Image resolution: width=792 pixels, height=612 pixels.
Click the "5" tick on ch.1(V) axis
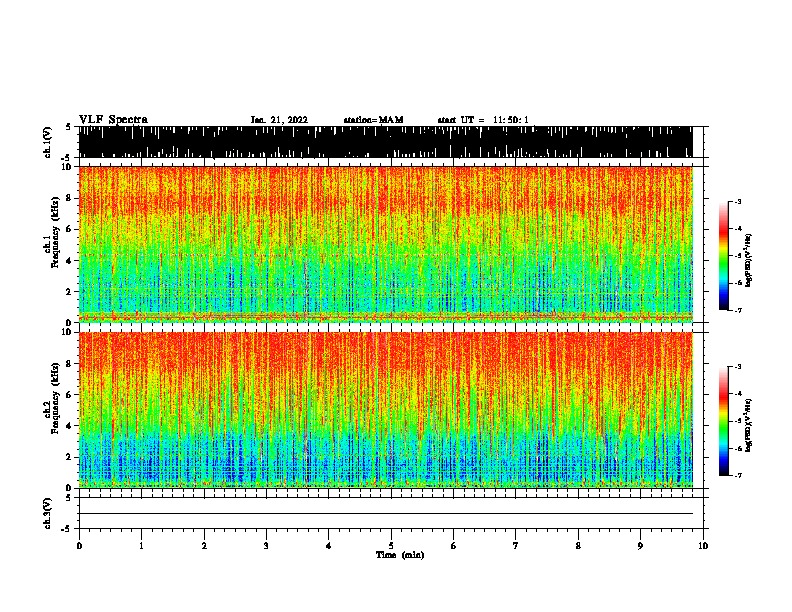click(x=68, y=127)
